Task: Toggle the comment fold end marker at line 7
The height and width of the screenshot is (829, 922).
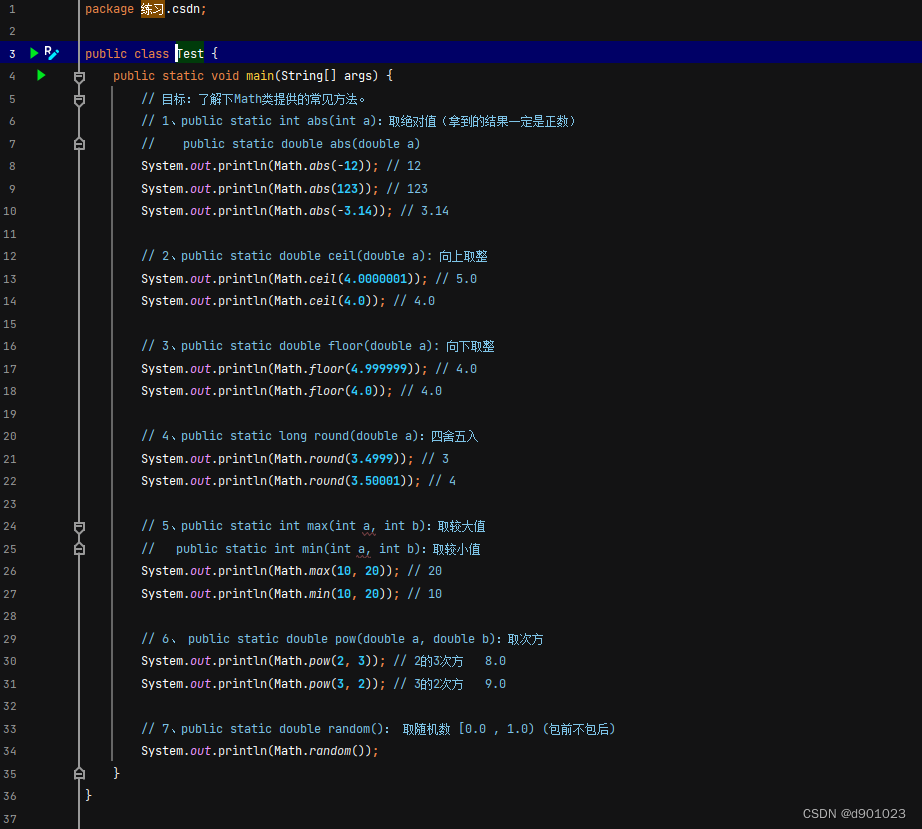Action: pos(79,144)
